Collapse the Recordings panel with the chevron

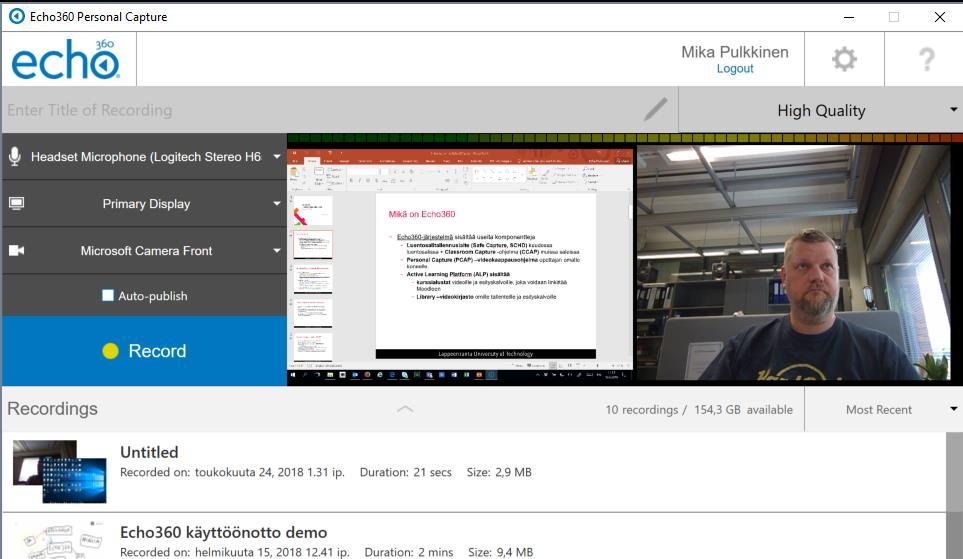point(405,409)
